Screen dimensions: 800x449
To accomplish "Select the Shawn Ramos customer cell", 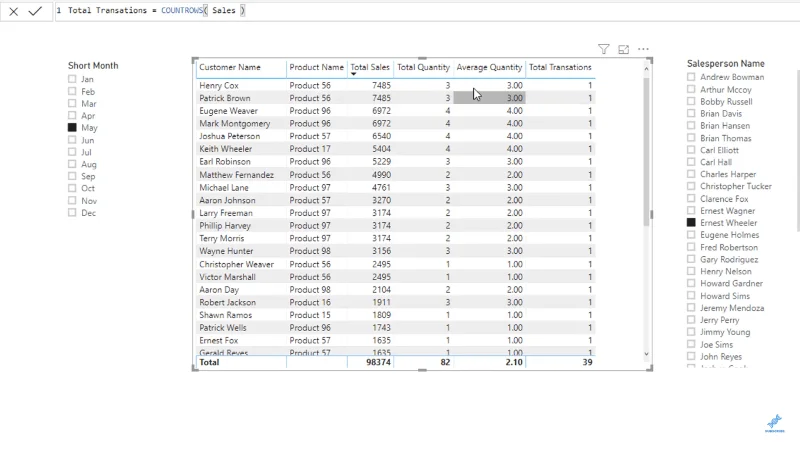I will click(226, 315).
